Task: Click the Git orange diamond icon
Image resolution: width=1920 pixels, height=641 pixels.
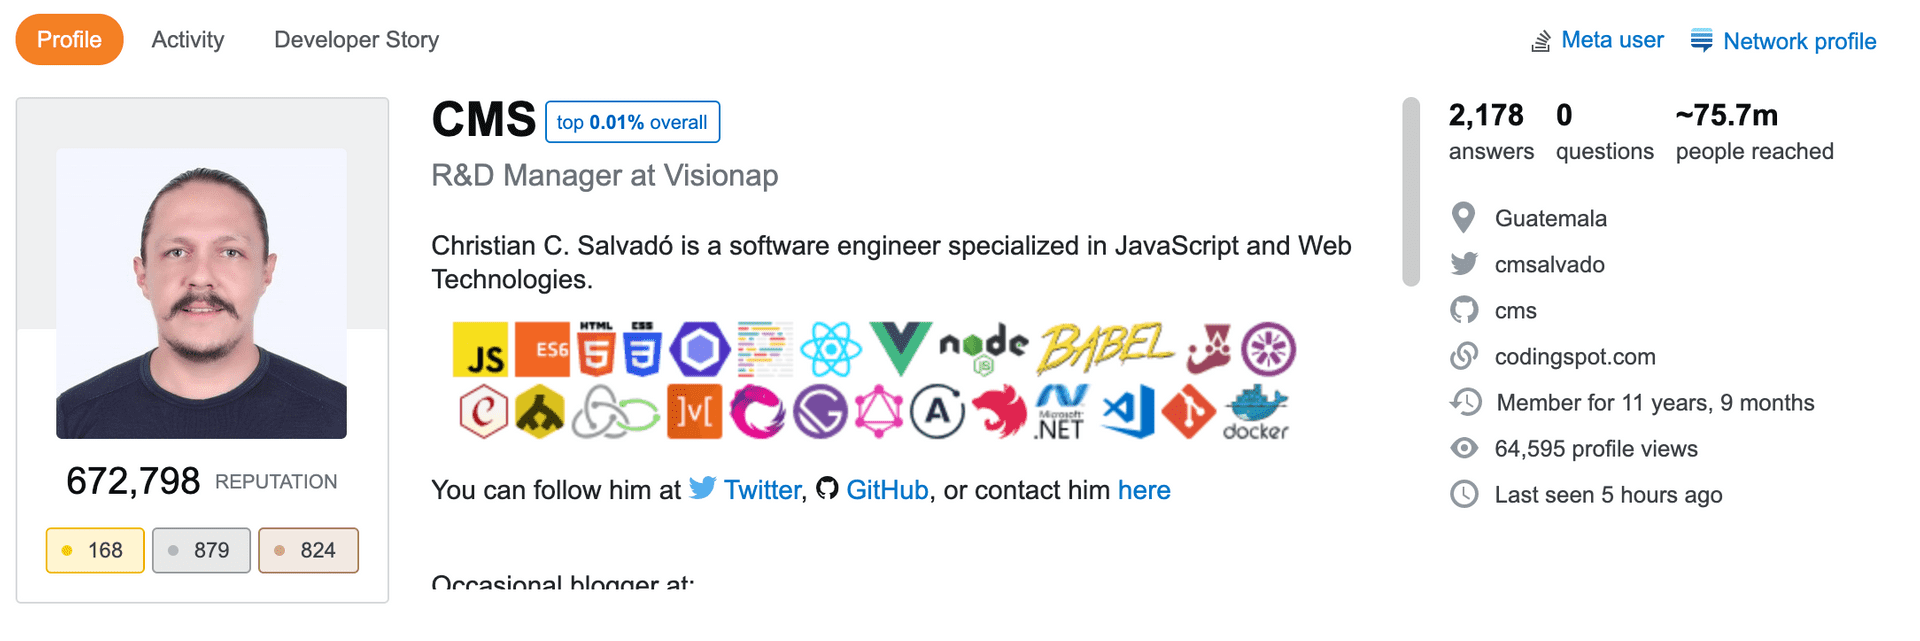Action: coord(1188,412)
